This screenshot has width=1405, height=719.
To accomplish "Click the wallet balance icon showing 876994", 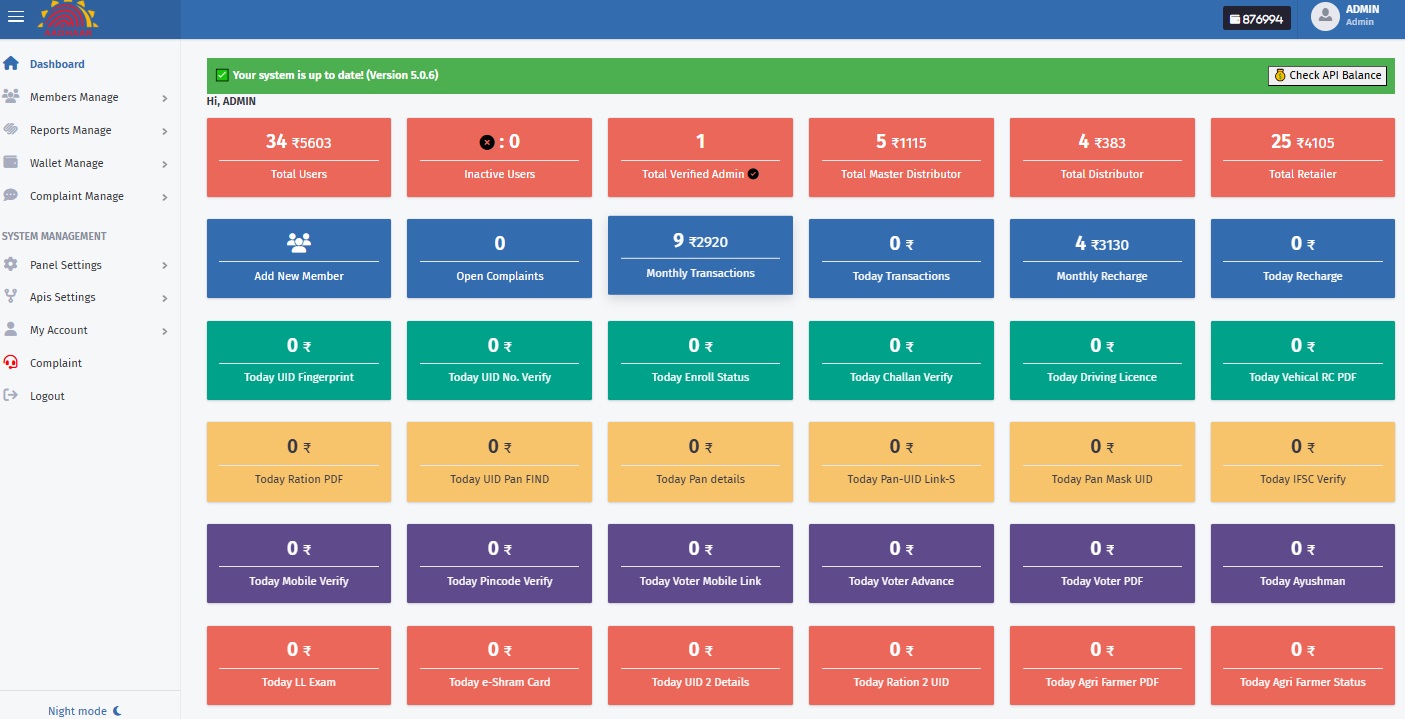I will (1233, 17).
